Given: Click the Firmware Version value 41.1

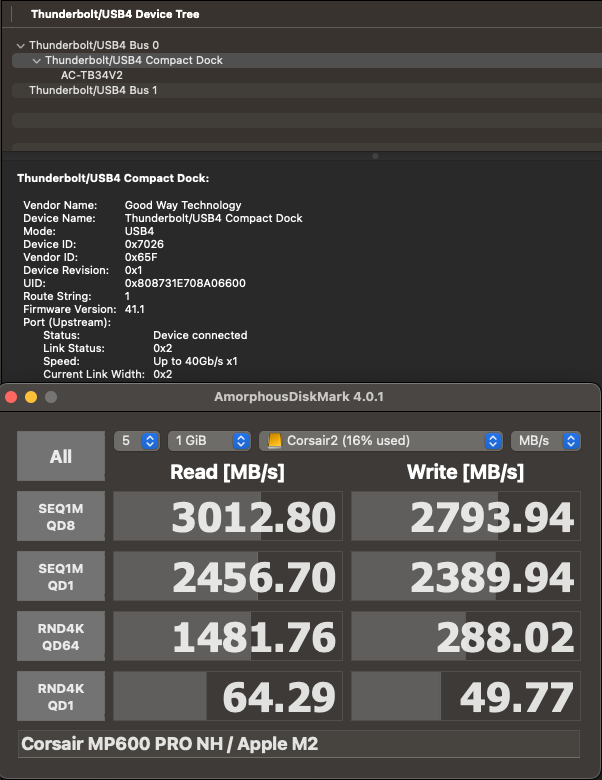Looking at the screenshot, I should [x=135, y=309].
